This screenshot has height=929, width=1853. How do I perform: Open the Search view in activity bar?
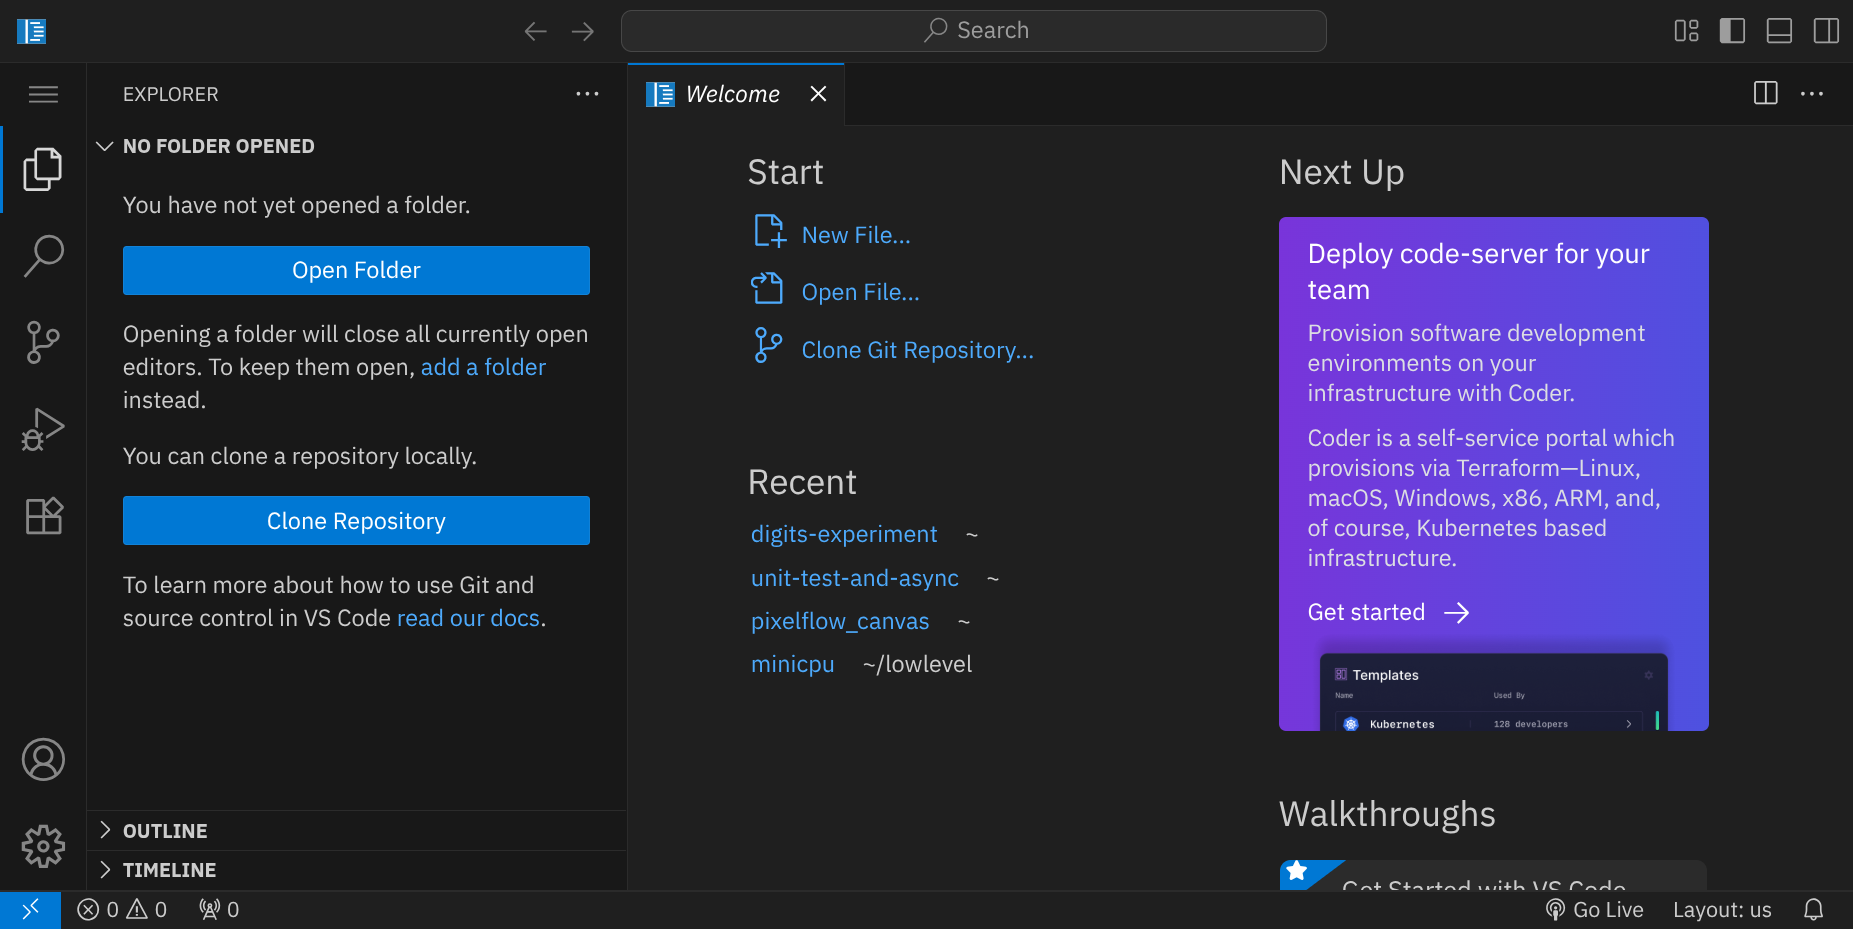[43, 256]
